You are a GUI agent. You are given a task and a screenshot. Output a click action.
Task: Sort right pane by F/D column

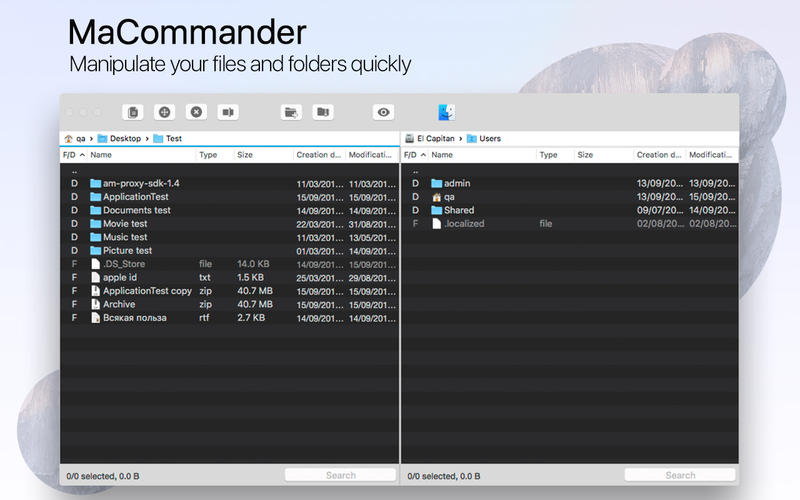point(415,155)
